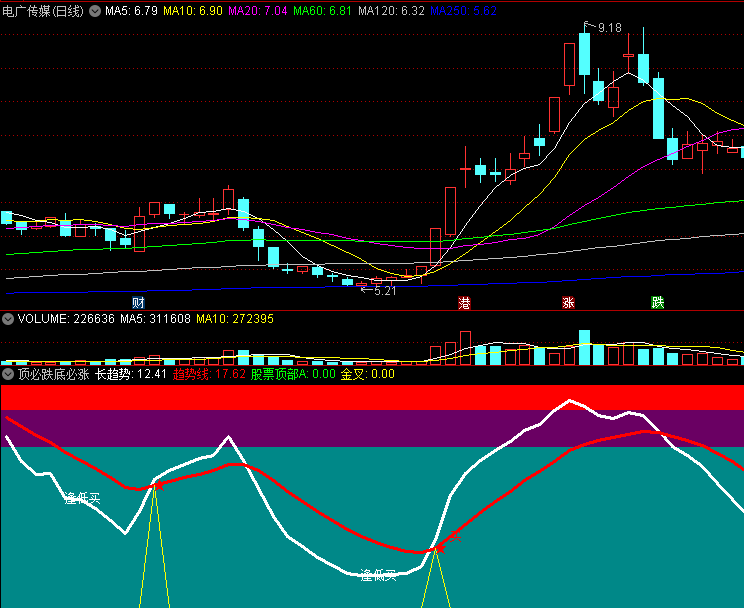
Task: Click the blue MA250: 5.62 label
Action: click(464, 11)
